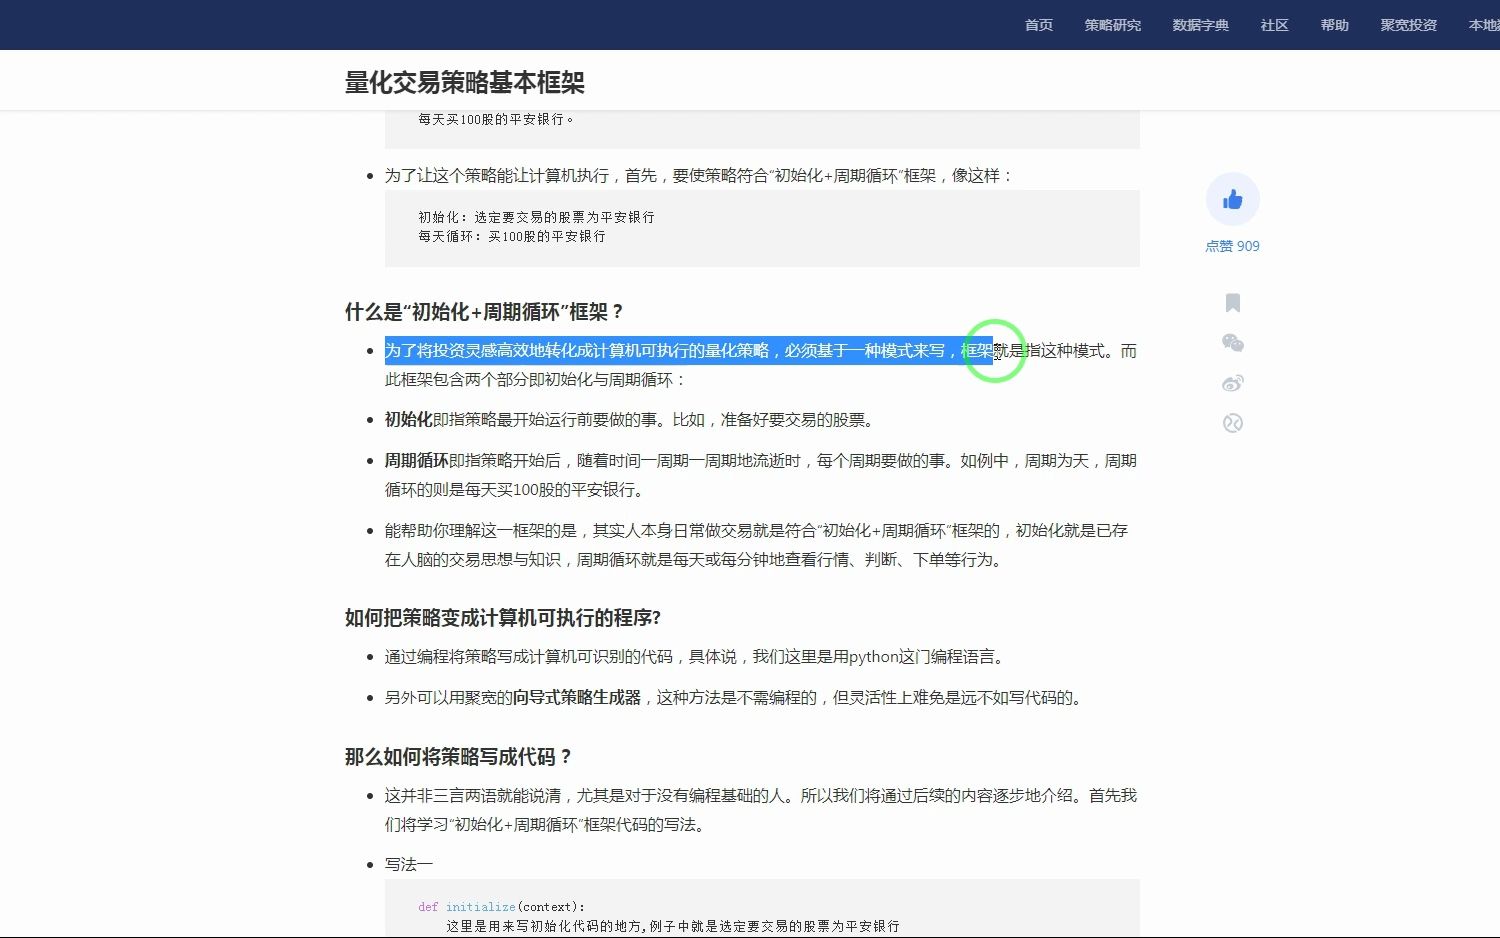1500x938 pixels.
Task: Click code line 初始化：选定要交易的股票为平安银行
Action: [x=536, y=217]
